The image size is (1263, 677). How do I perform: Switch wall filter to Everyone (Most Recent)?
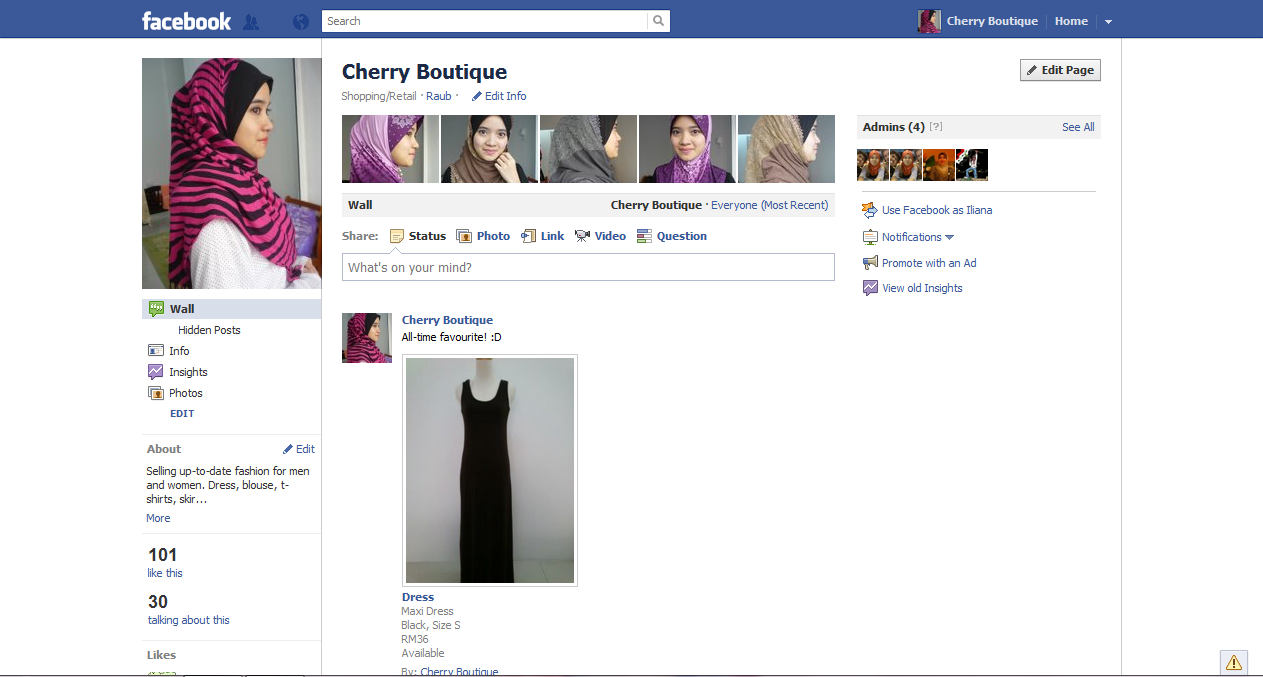(770, 205)
